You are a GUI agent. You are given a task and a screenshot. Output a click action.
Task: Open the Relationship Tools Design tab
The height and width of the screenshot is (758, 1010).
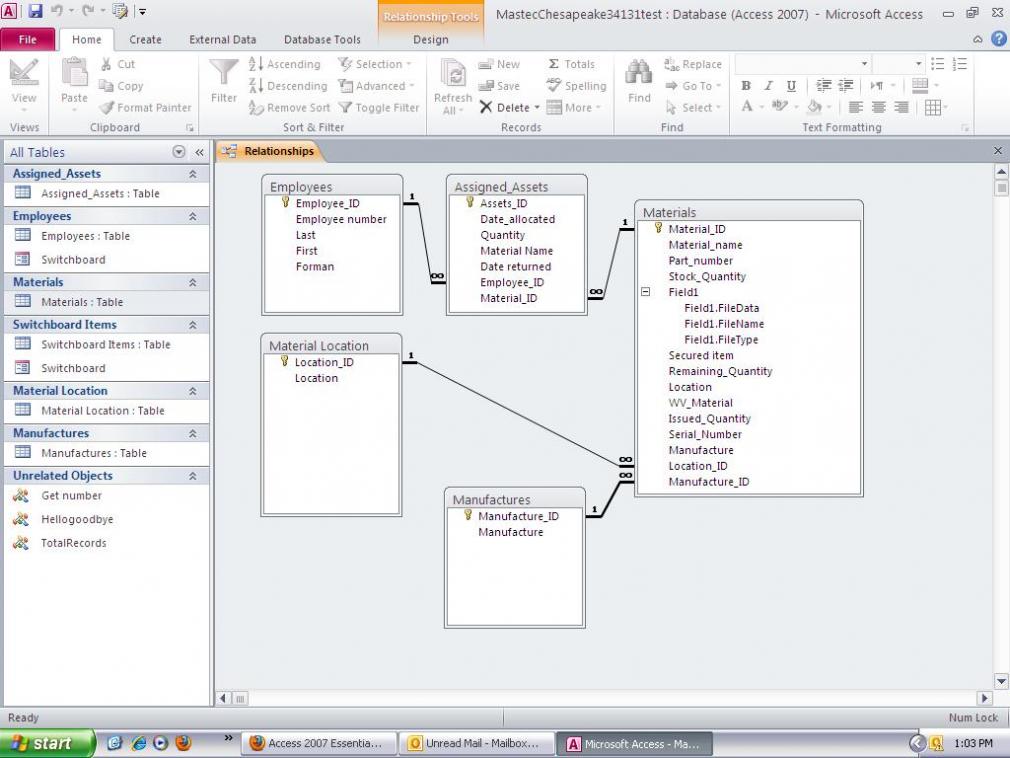(431, 39)
